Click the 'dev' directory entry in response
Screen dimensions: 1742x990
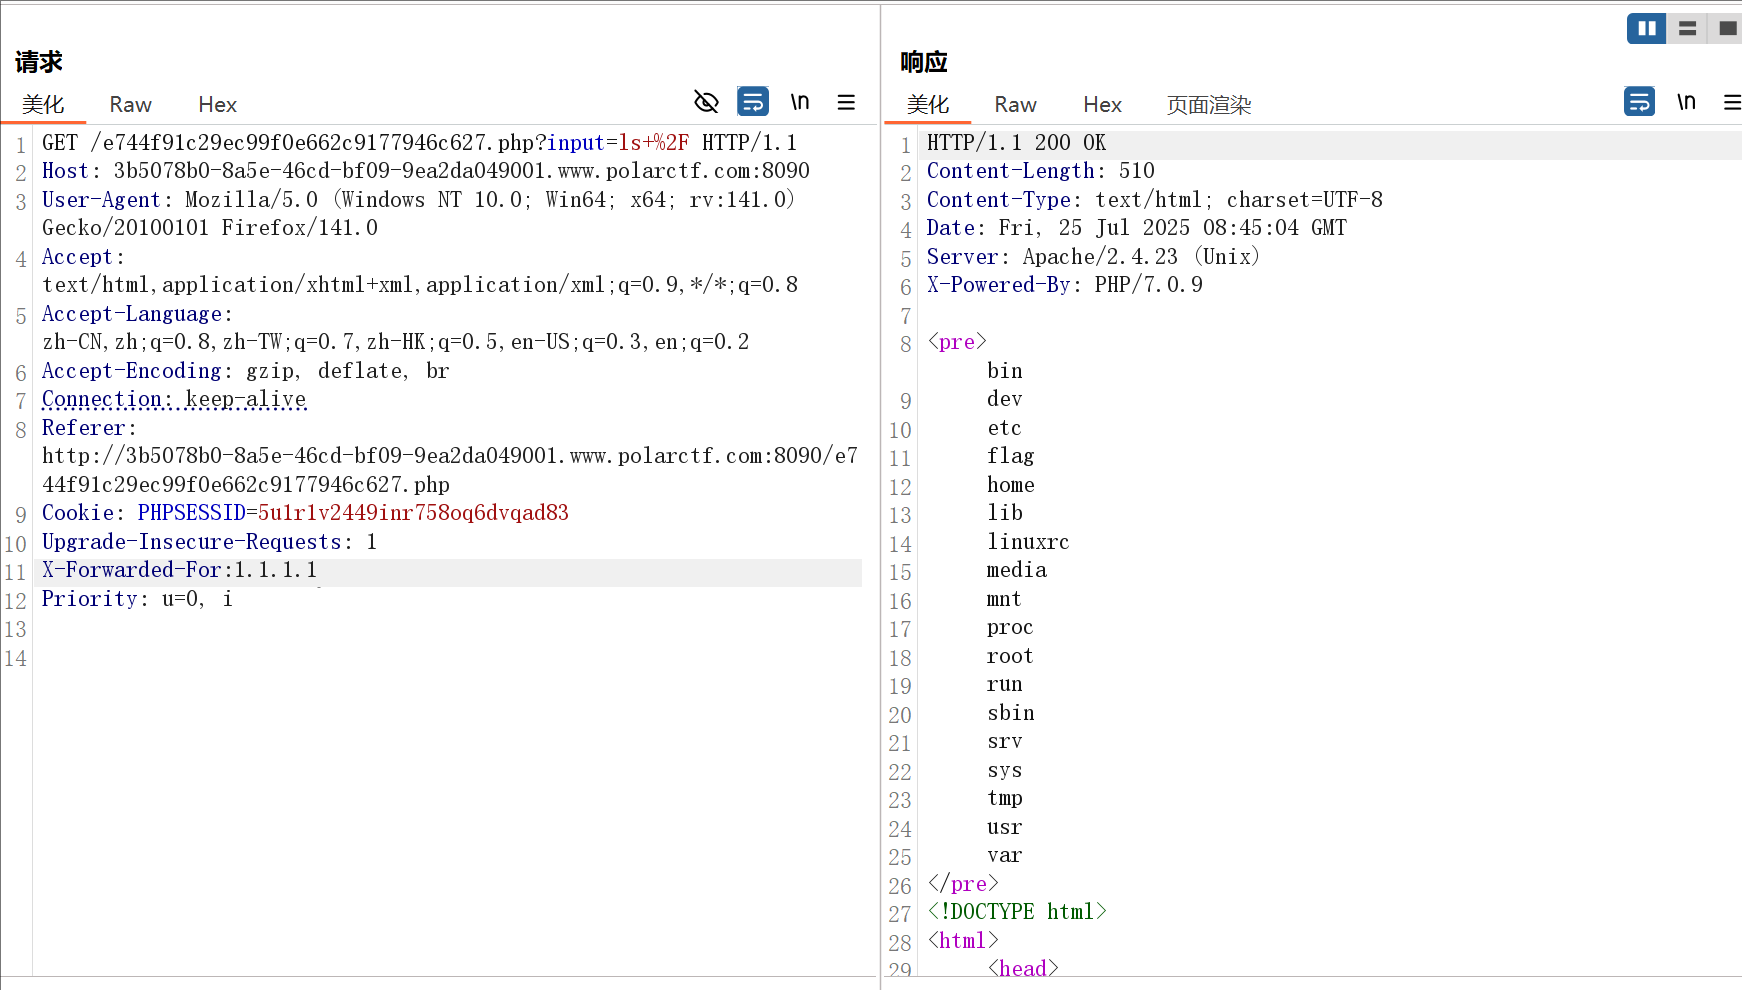click(x=1005, y=399)
